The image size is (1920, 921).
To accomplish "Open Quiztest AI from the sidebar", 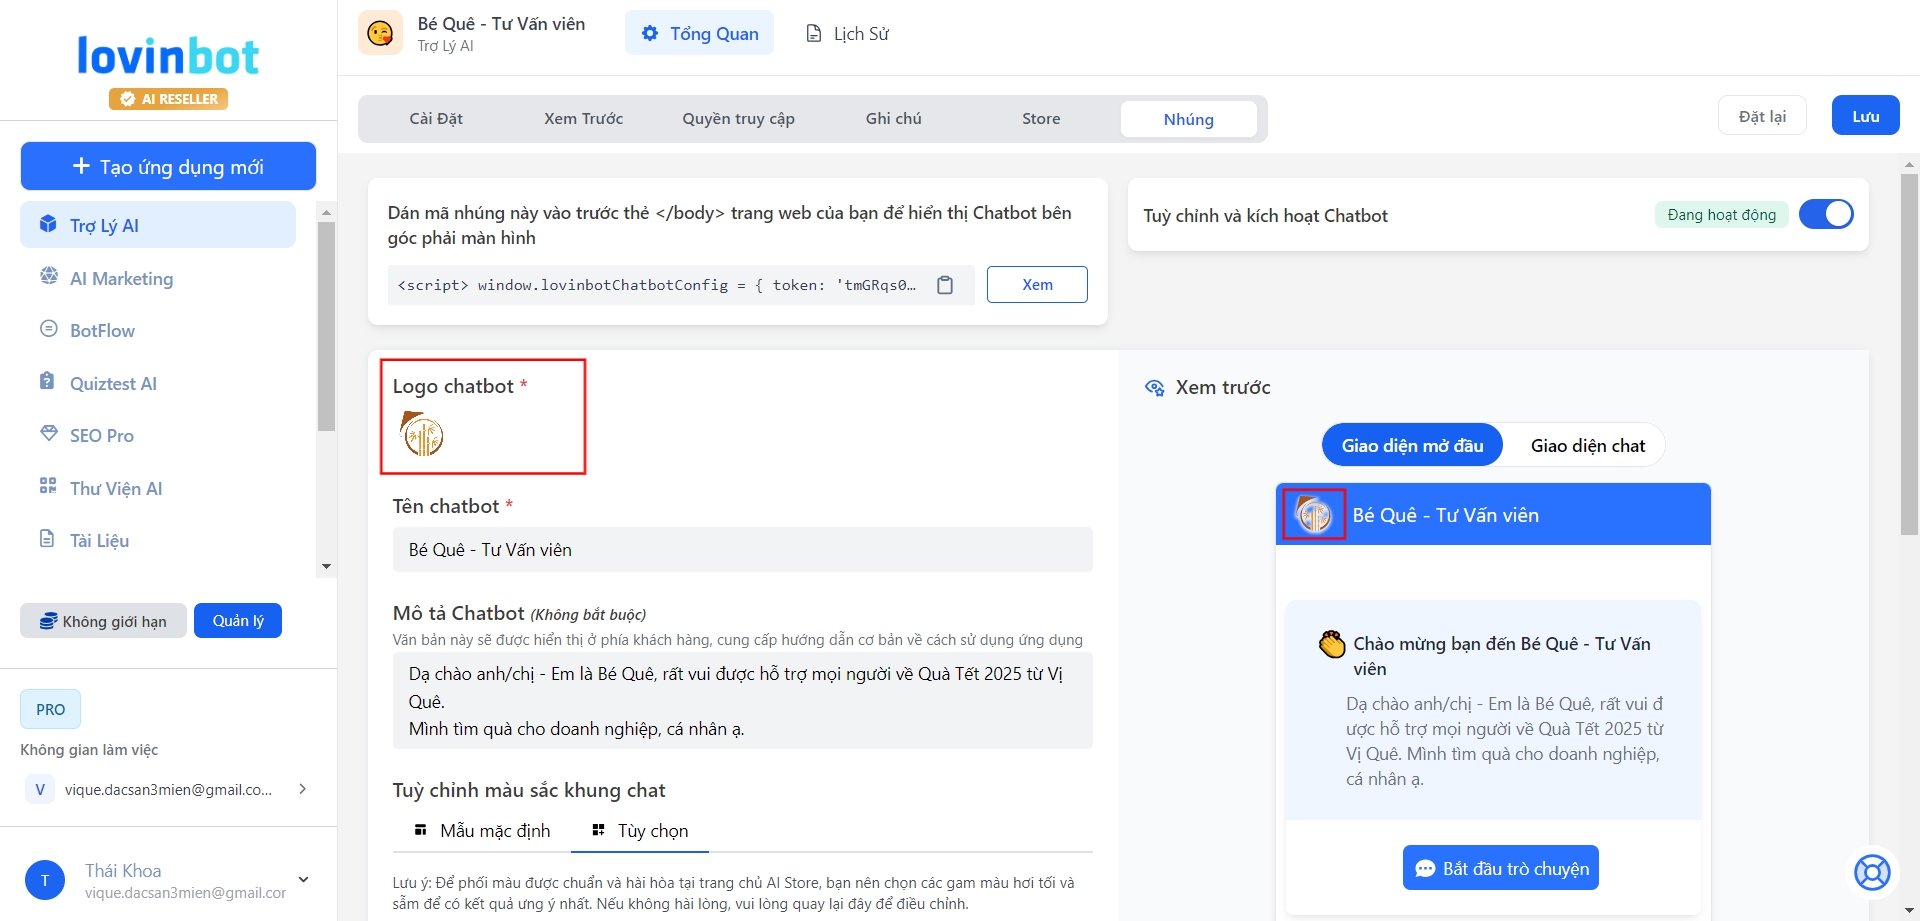I will tap(113, 383).
